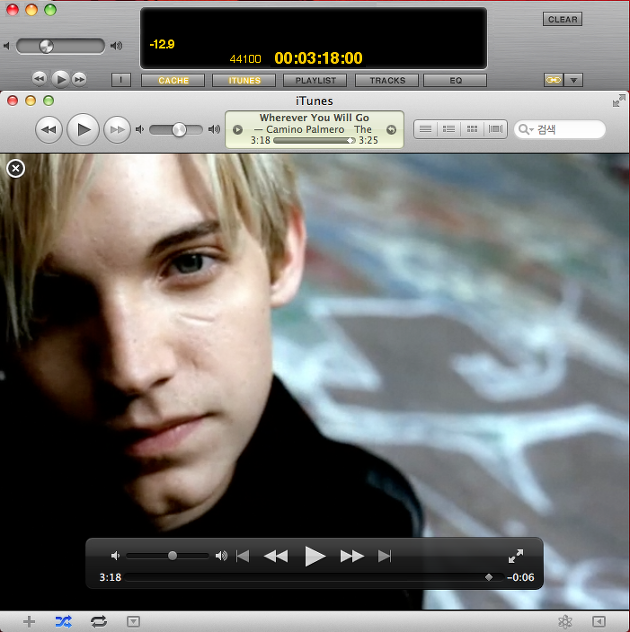Toggle the ITUNES button in top player
This screenshot has width=630, height=632.
coord(244,80)
